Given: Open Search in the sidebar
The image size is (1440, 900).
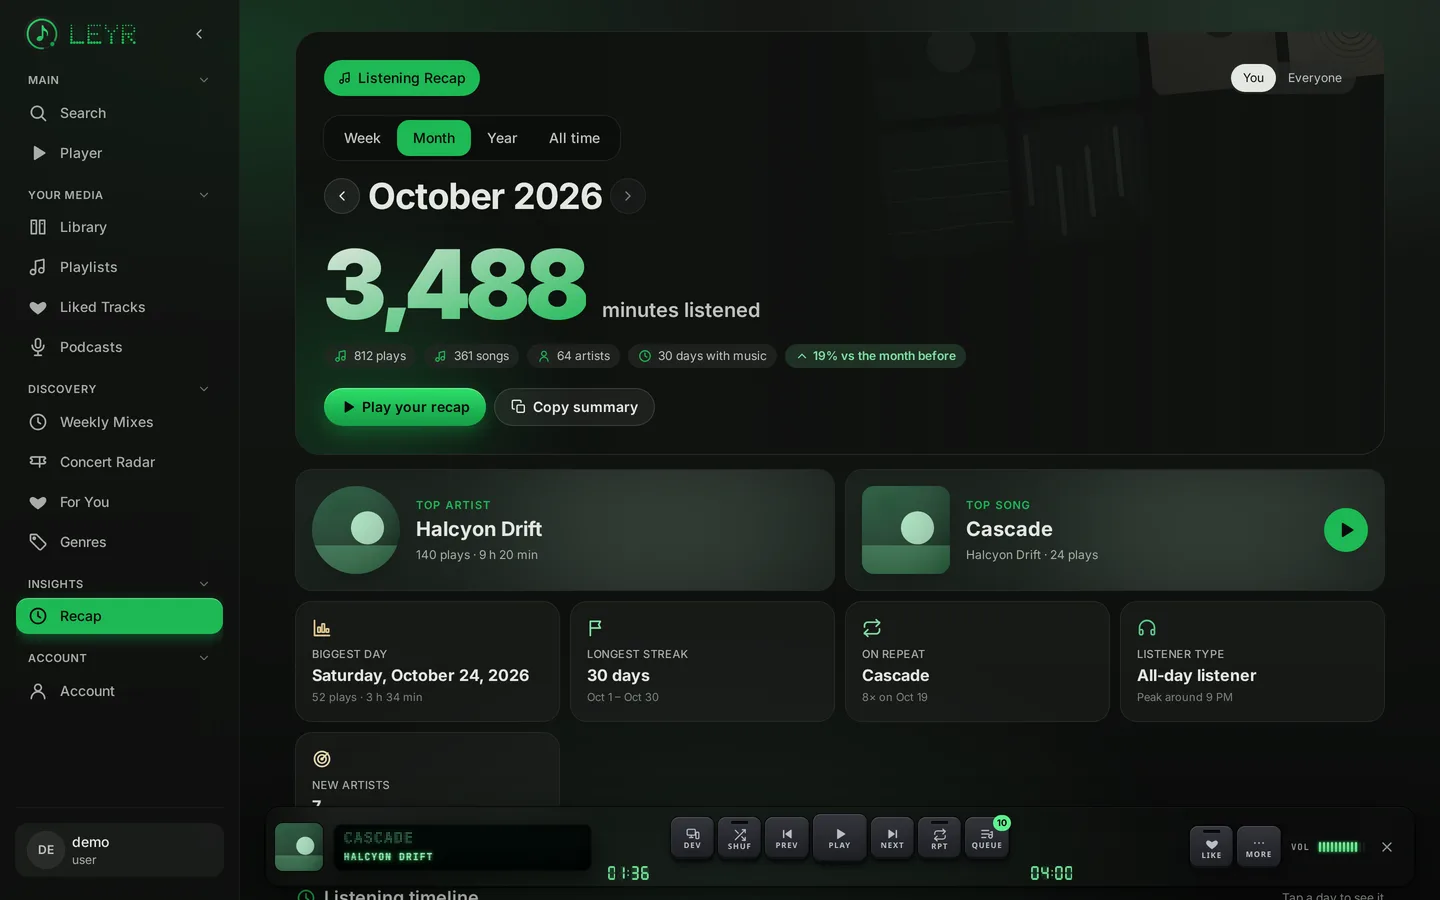Looking at the screenshot, I should (x=119, y=113).
